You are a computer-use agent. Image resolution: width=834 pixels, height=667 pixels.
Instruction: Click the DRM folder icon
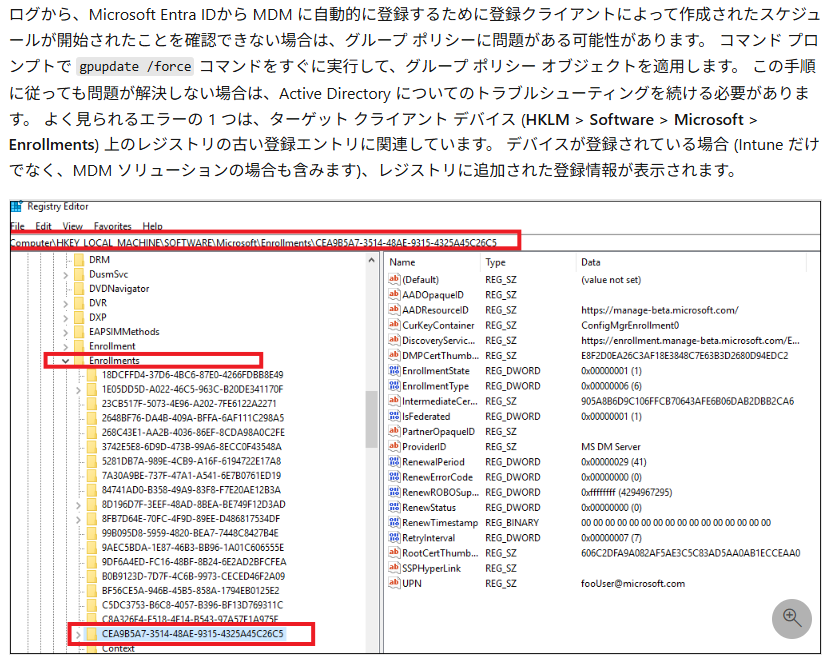coord(79,260)
